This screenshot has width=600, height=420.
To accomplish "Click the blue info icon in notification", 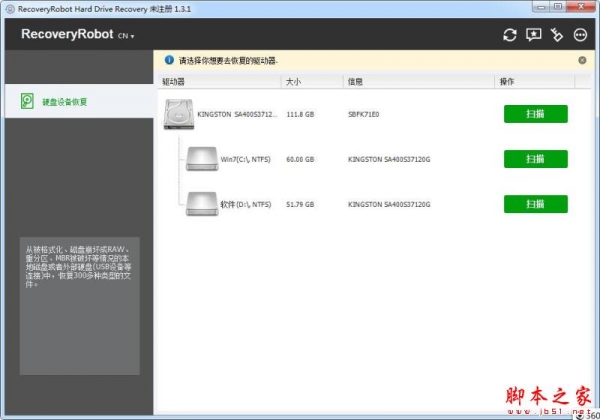I will click(169, 60).
